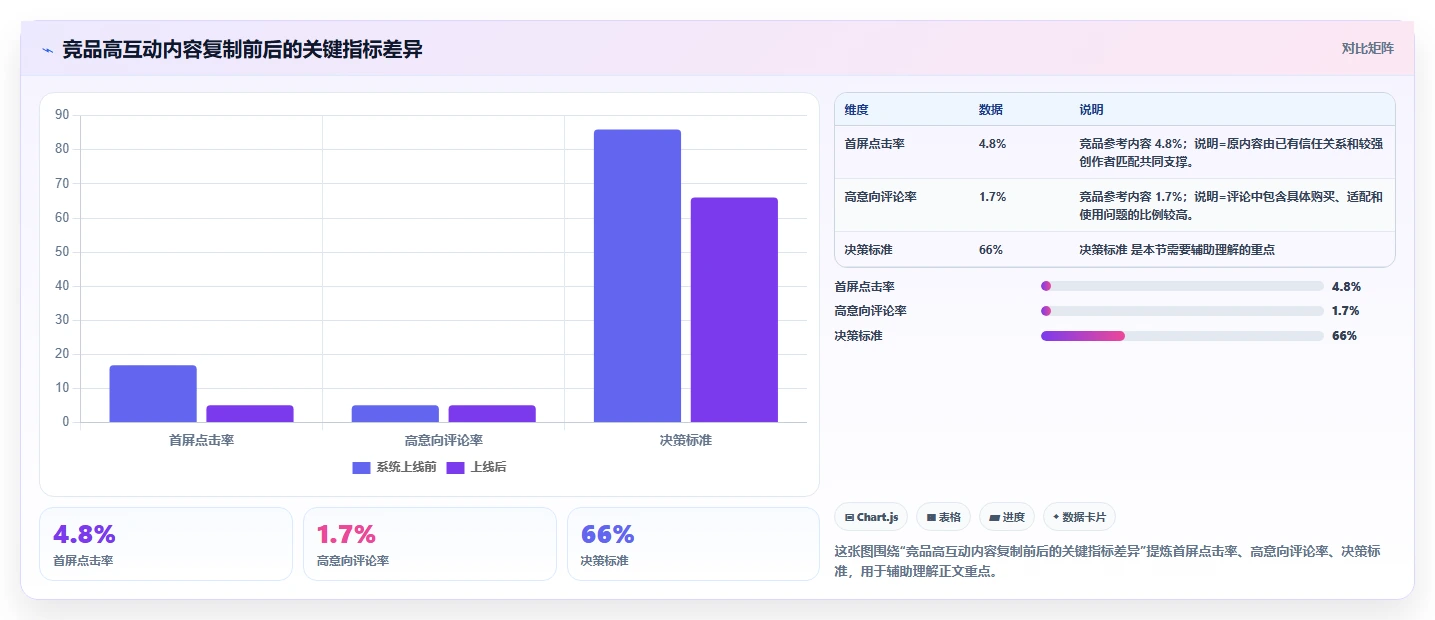Select the 1.7% 高意向评论率 stat card
Screen dimensions: 1435x620
(x=429, y=544)
